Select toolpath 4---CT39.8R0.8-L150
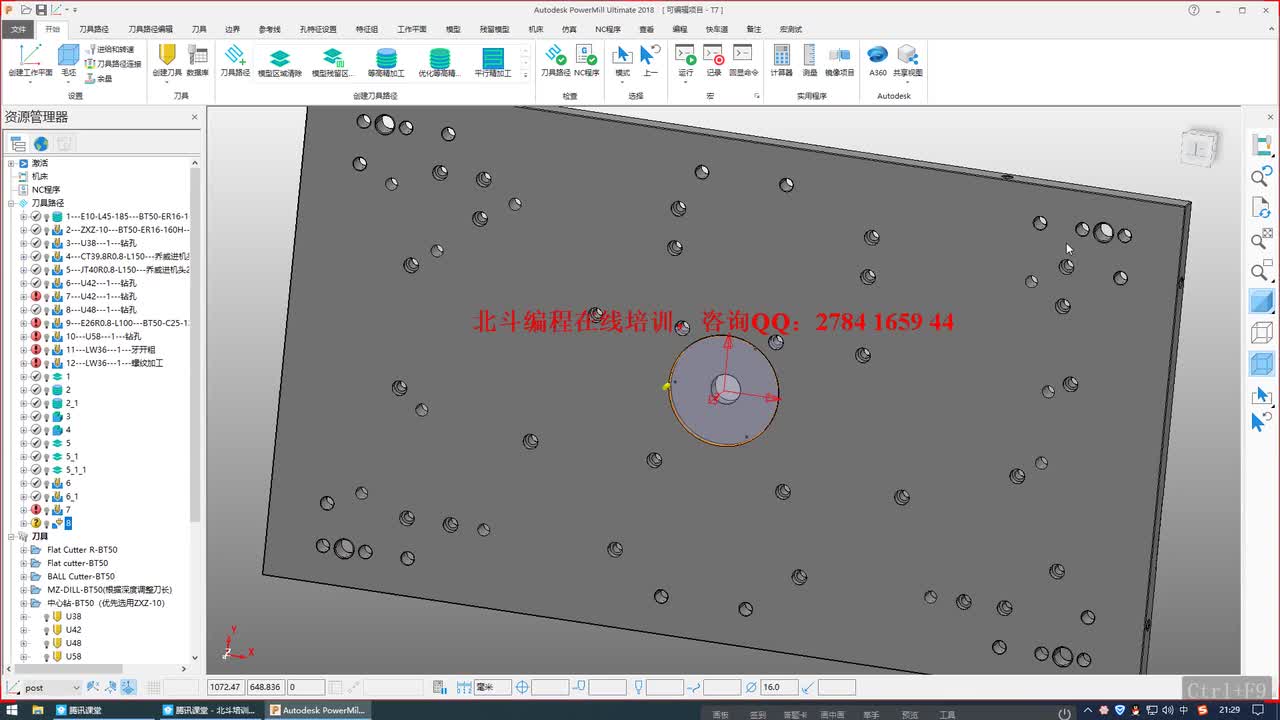The image size is (1280, 720). coord(128,256)
